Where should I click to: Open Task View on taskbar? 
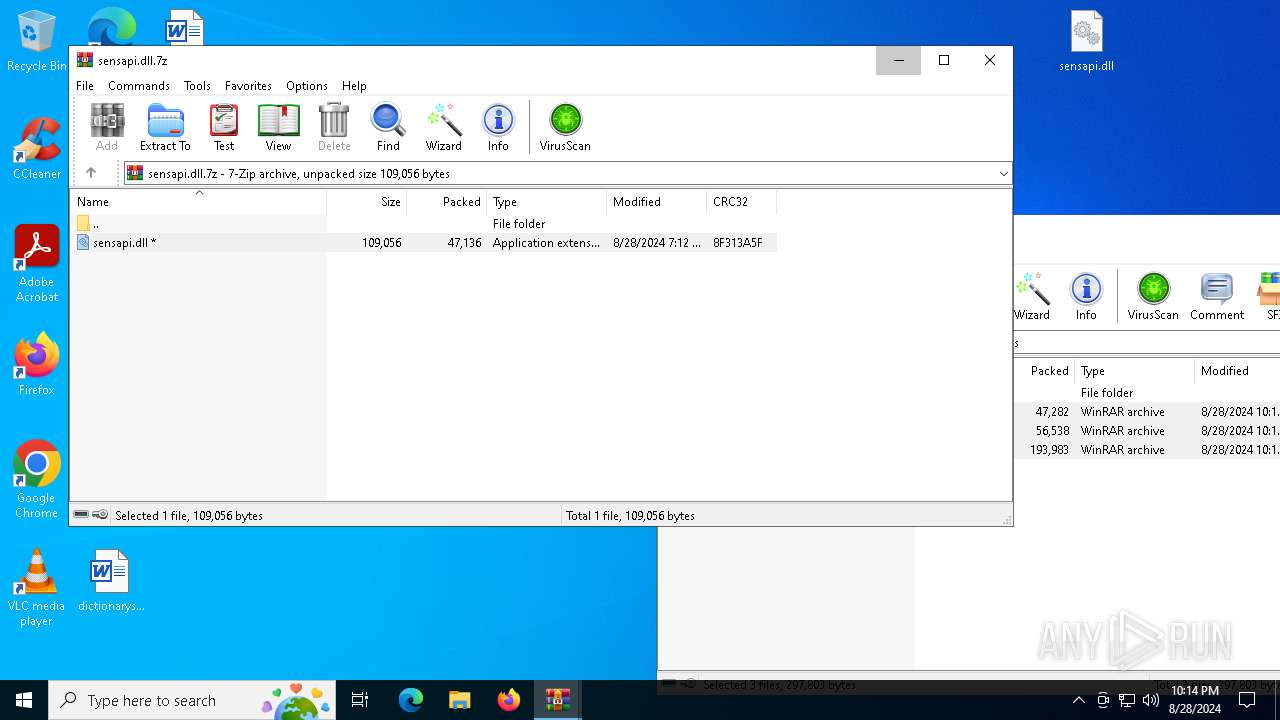click(x=360, y=700)
